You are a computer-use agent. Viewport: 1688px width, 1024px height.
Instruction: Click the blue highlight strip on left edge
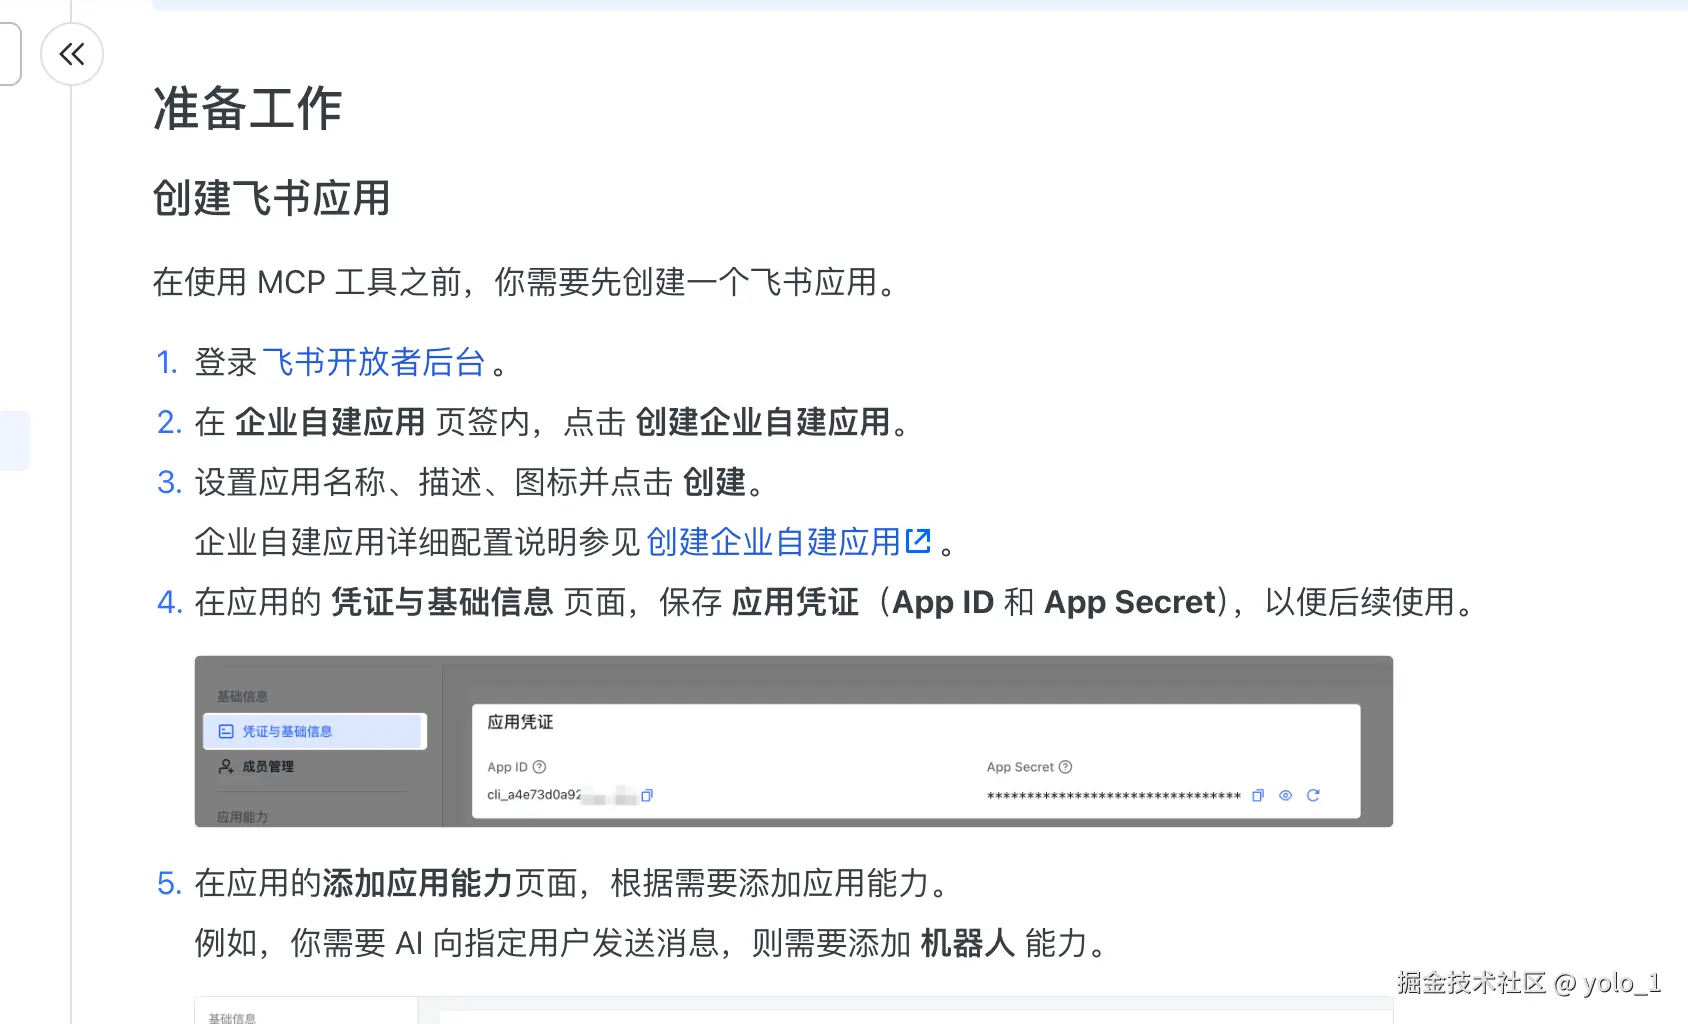tap(14, 440)
